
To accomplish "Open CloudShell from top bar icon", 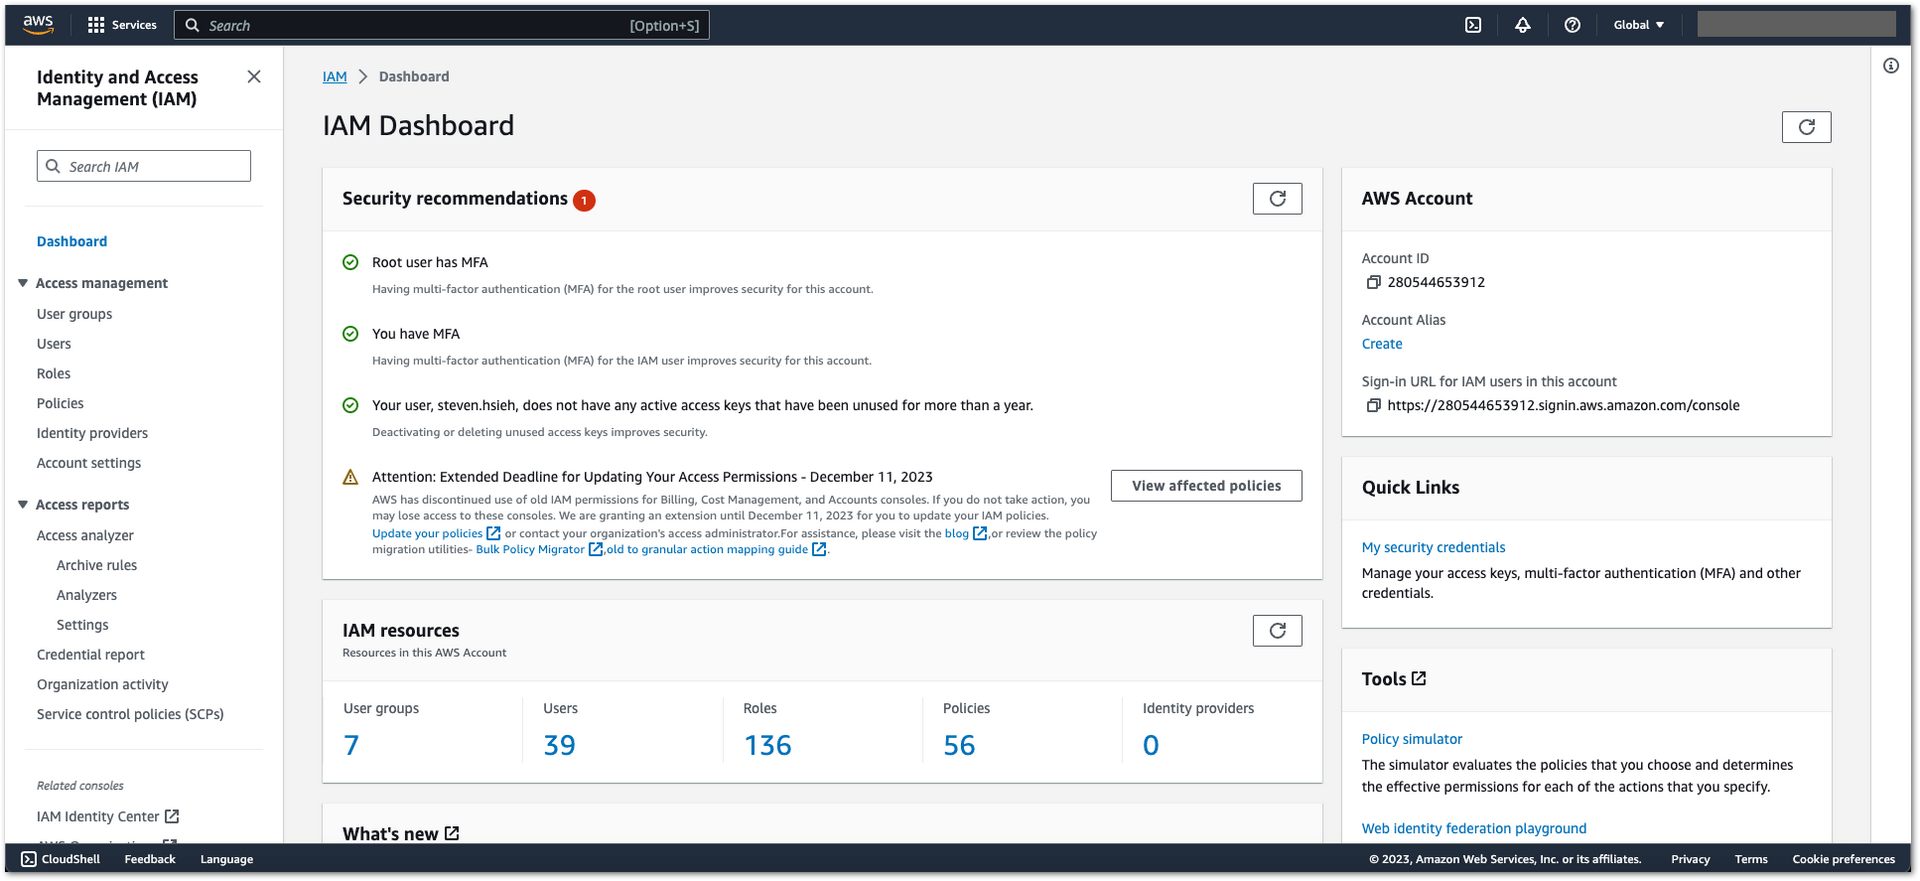I will tap(1473, 25).
